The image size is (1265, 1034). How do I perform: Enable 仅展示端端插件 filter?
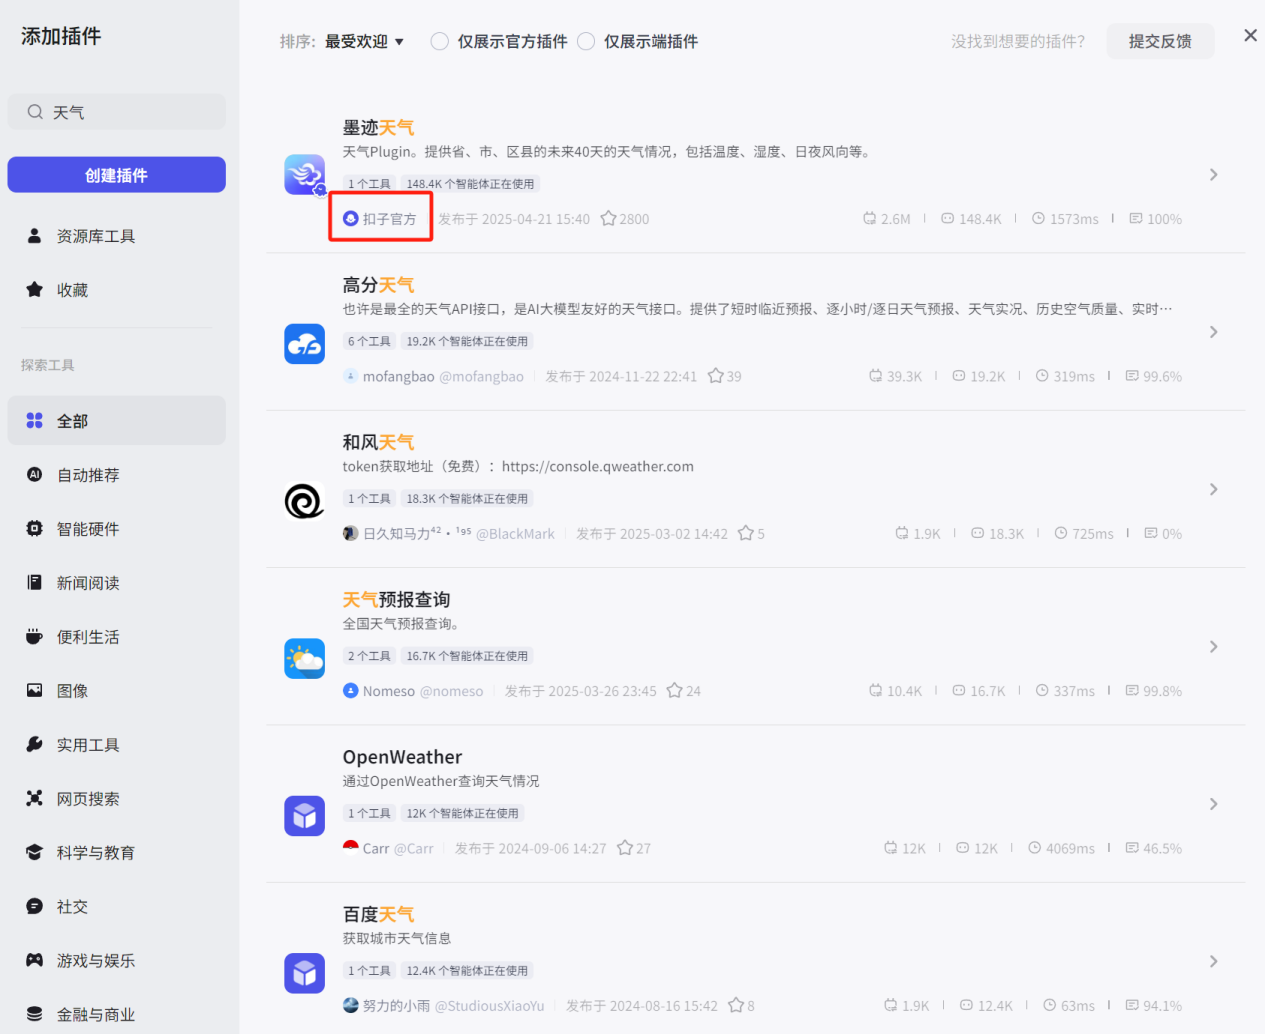586,41
